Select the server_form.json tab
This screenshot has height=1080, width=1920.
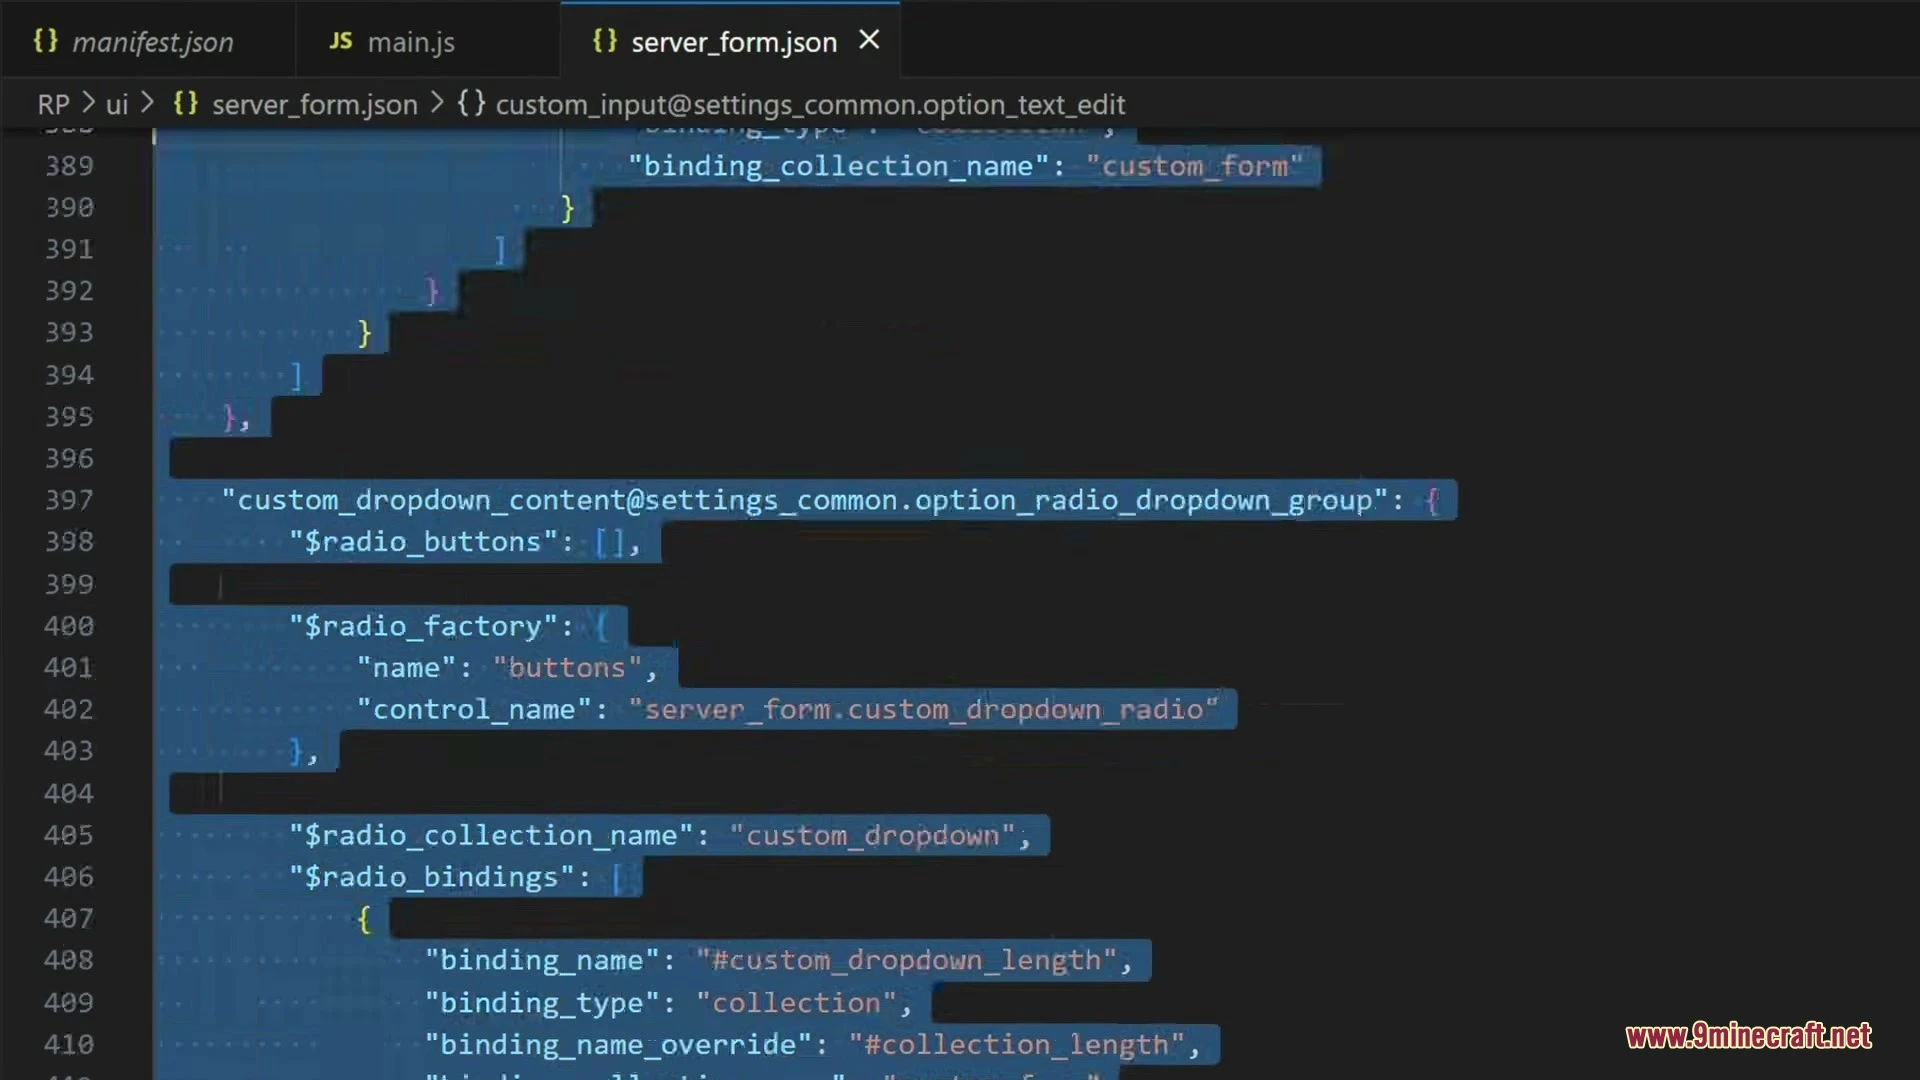(x=733, y=42)
